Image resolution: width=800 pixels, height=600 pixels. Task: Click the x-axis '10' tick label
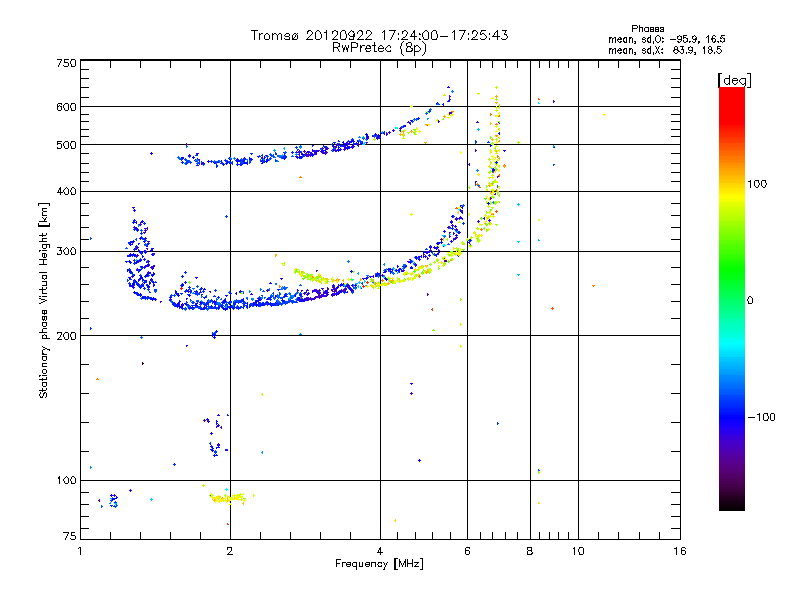click(x=578, y=551)
